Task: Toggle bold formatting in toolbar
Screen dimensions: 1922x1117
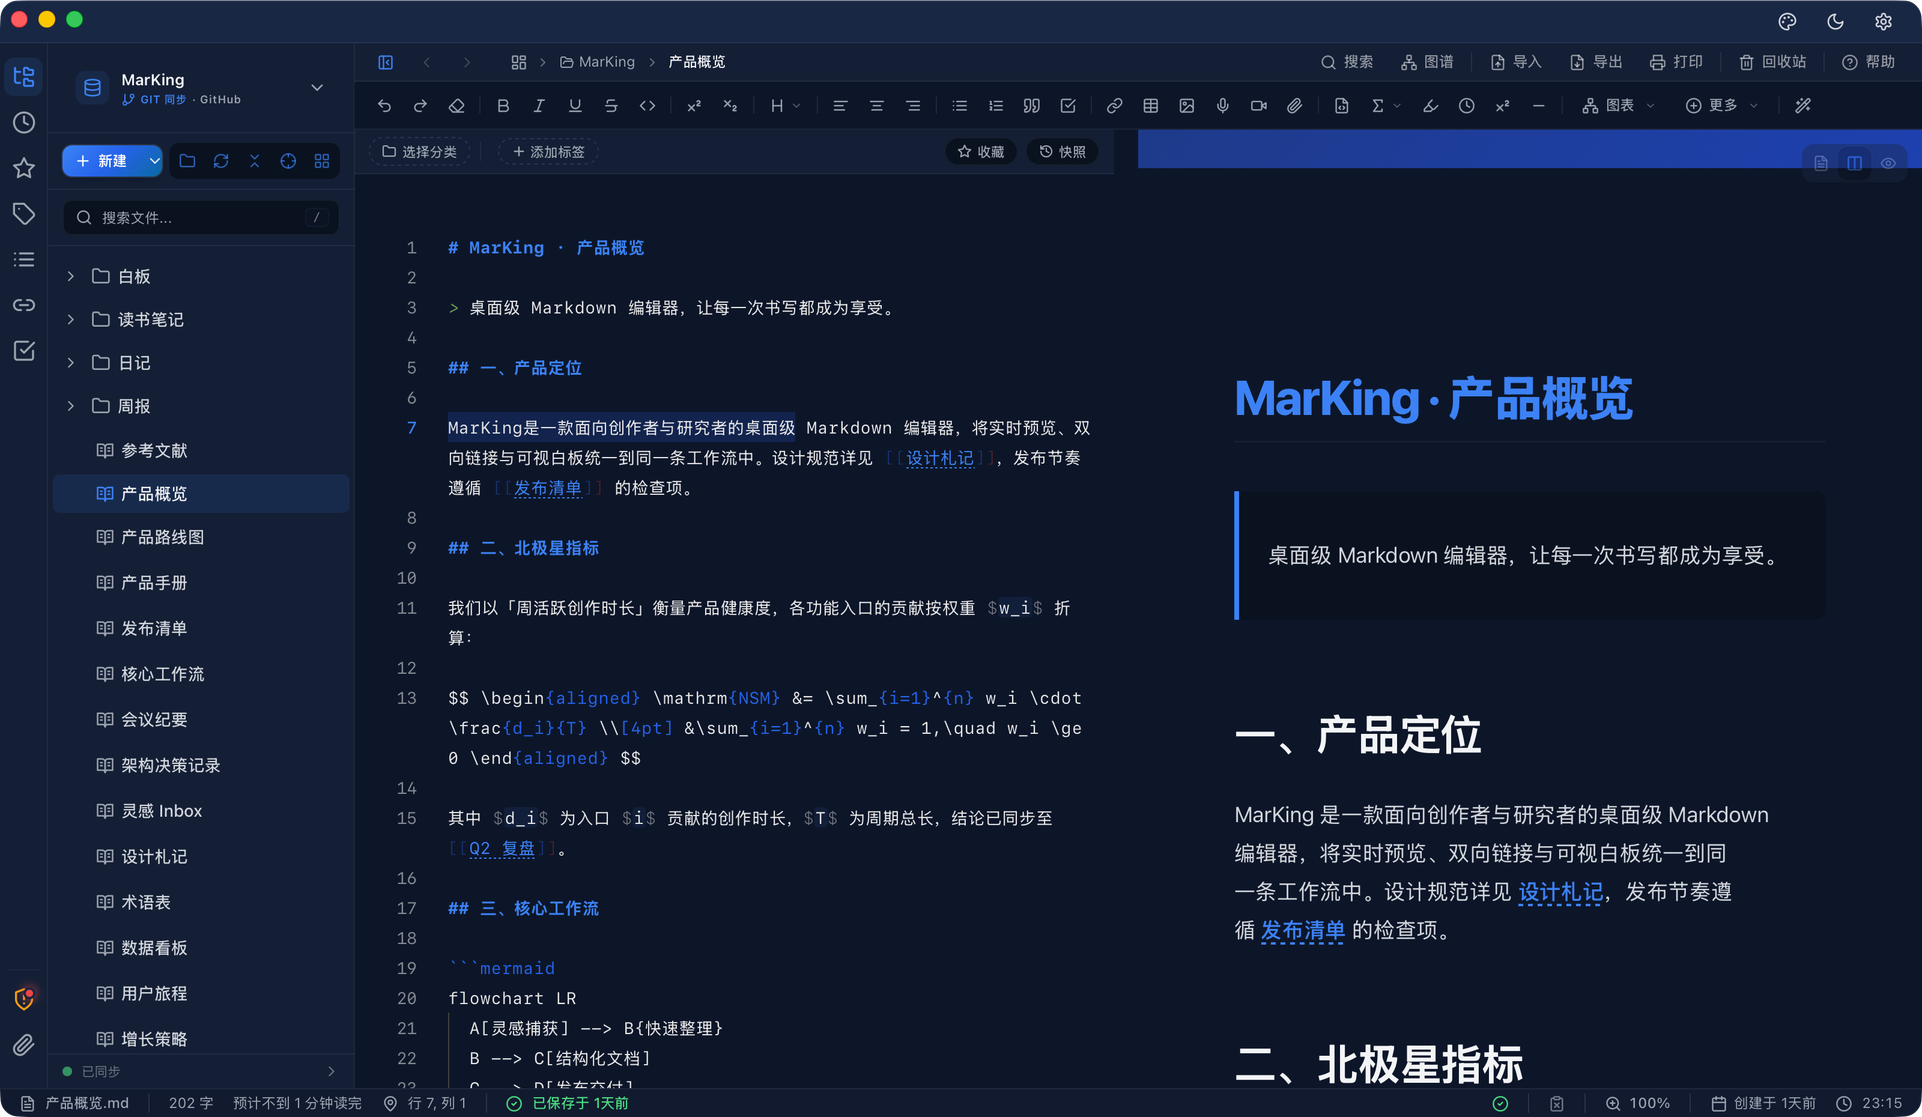Action: click(503, 106)
